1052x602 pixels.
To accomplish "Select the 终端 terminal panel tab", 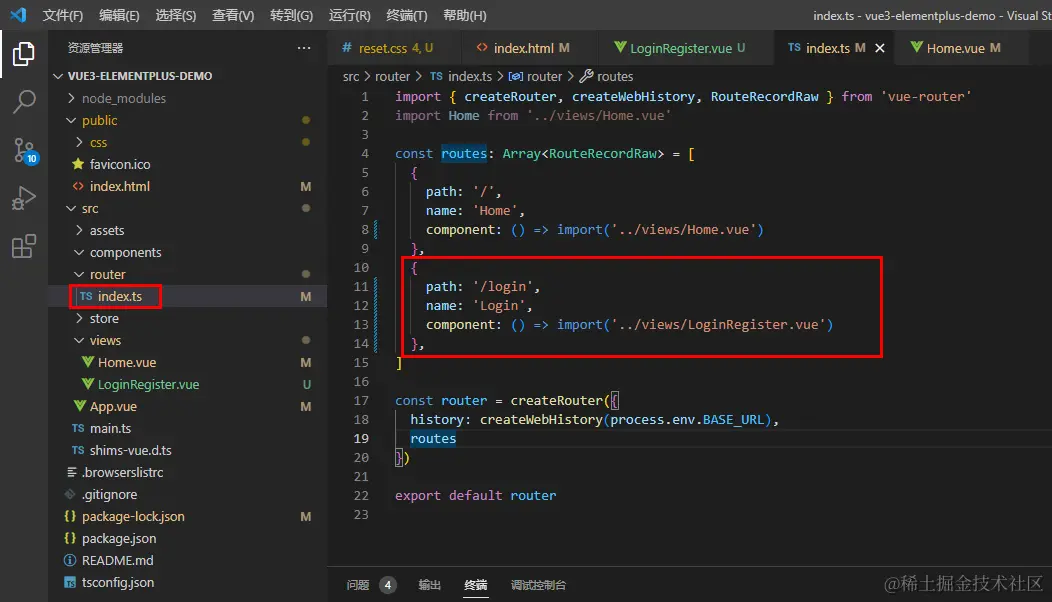I will pyautogui.click(x=476, y=585).
